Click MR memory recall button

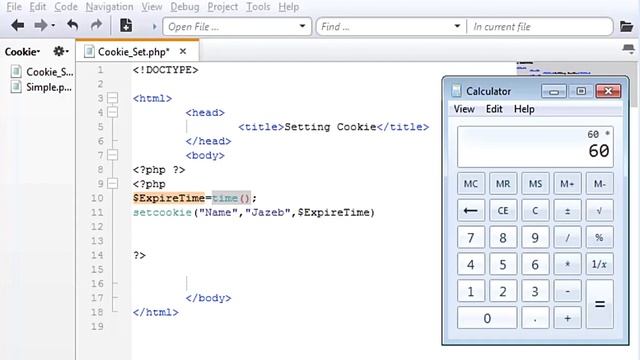pos(503,184)
